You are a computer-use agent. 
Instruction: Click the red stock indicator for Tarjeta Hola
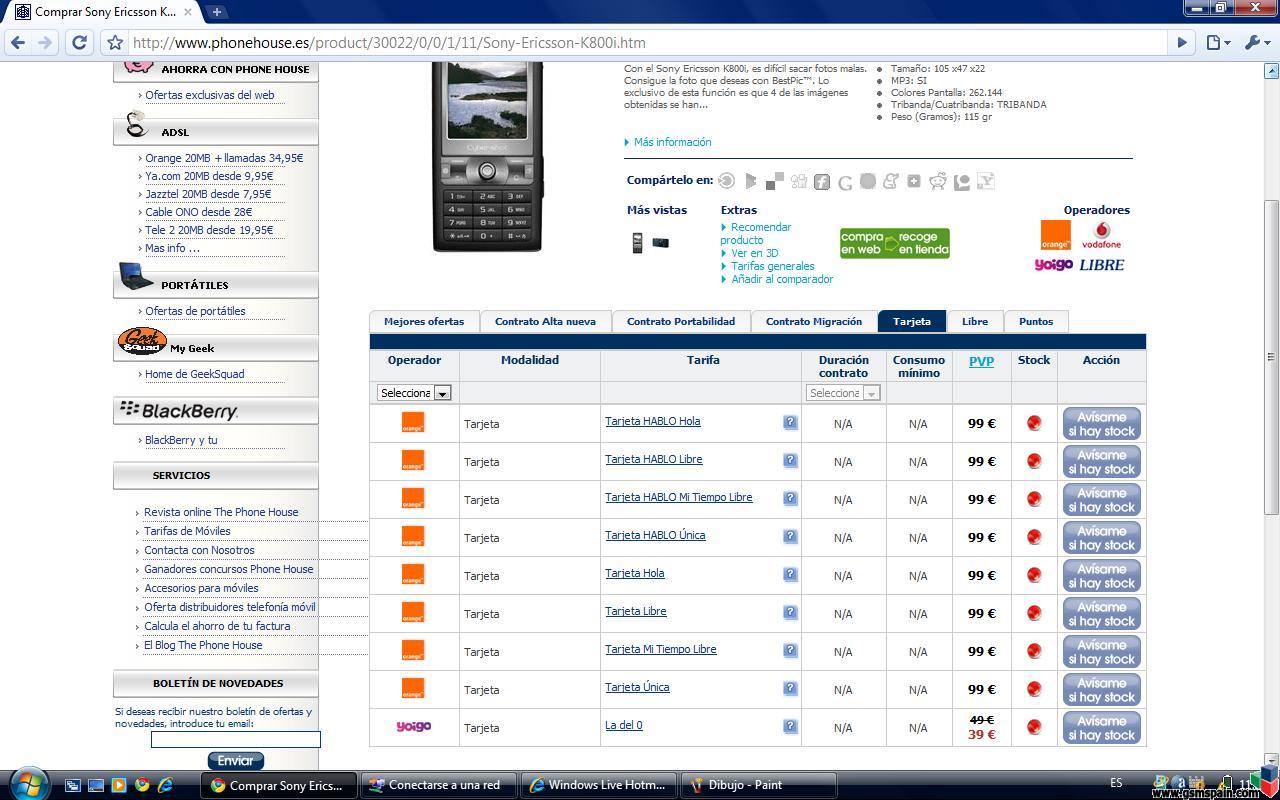pyautogui.click(x=1034, y=575)
